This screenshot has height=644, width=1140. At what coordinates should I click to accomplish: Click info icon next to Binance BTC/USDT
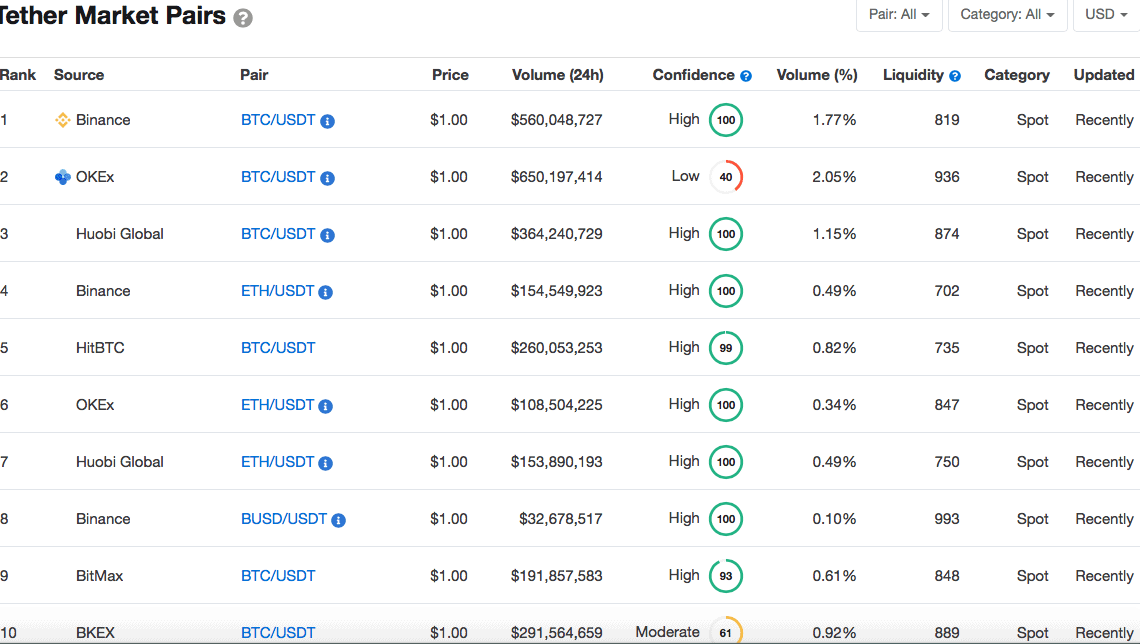tap(327, 121)
